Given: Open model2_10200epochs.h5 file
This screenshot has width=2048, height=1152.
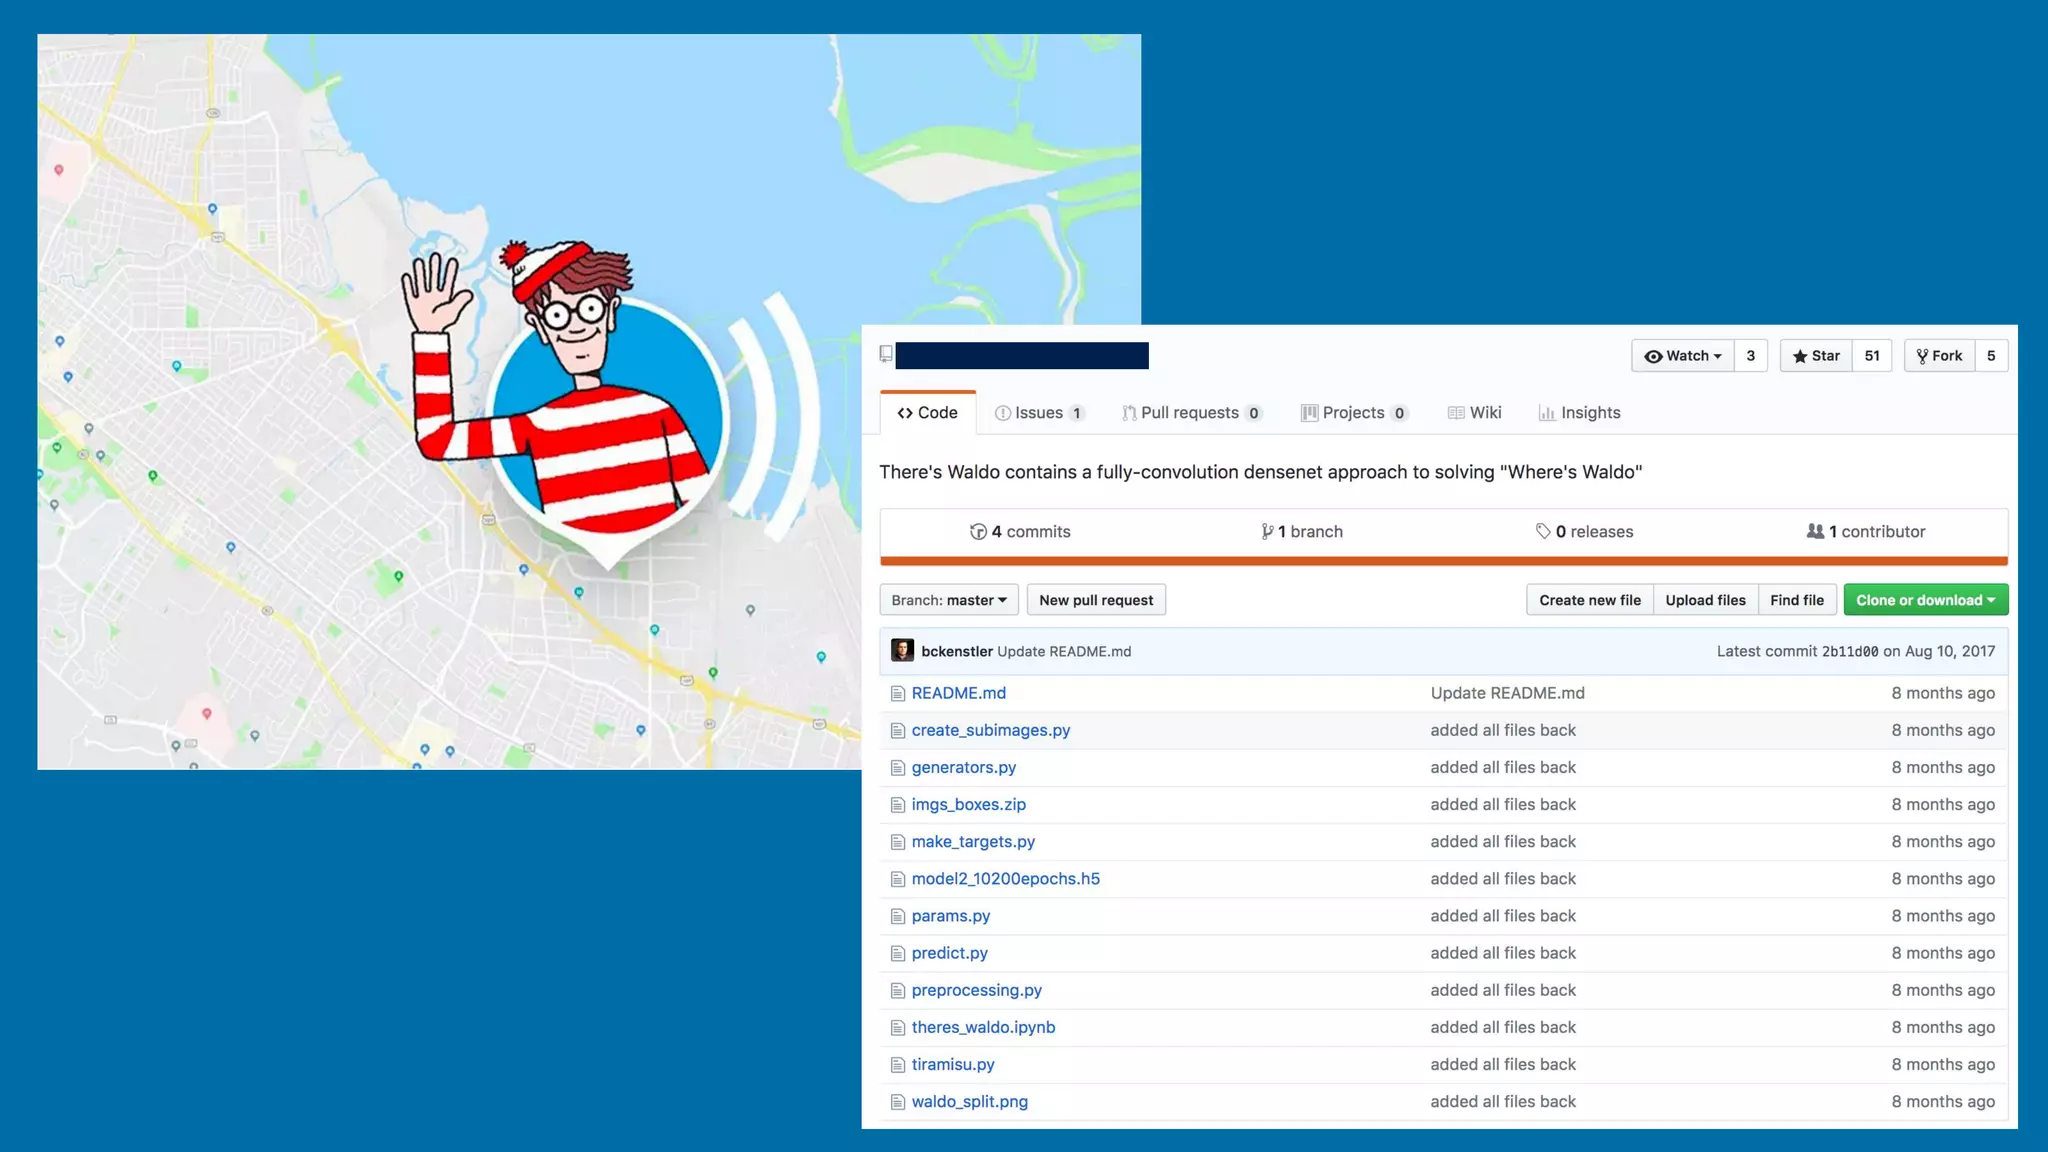Looking at the screenshot, I should [1006, 878].
